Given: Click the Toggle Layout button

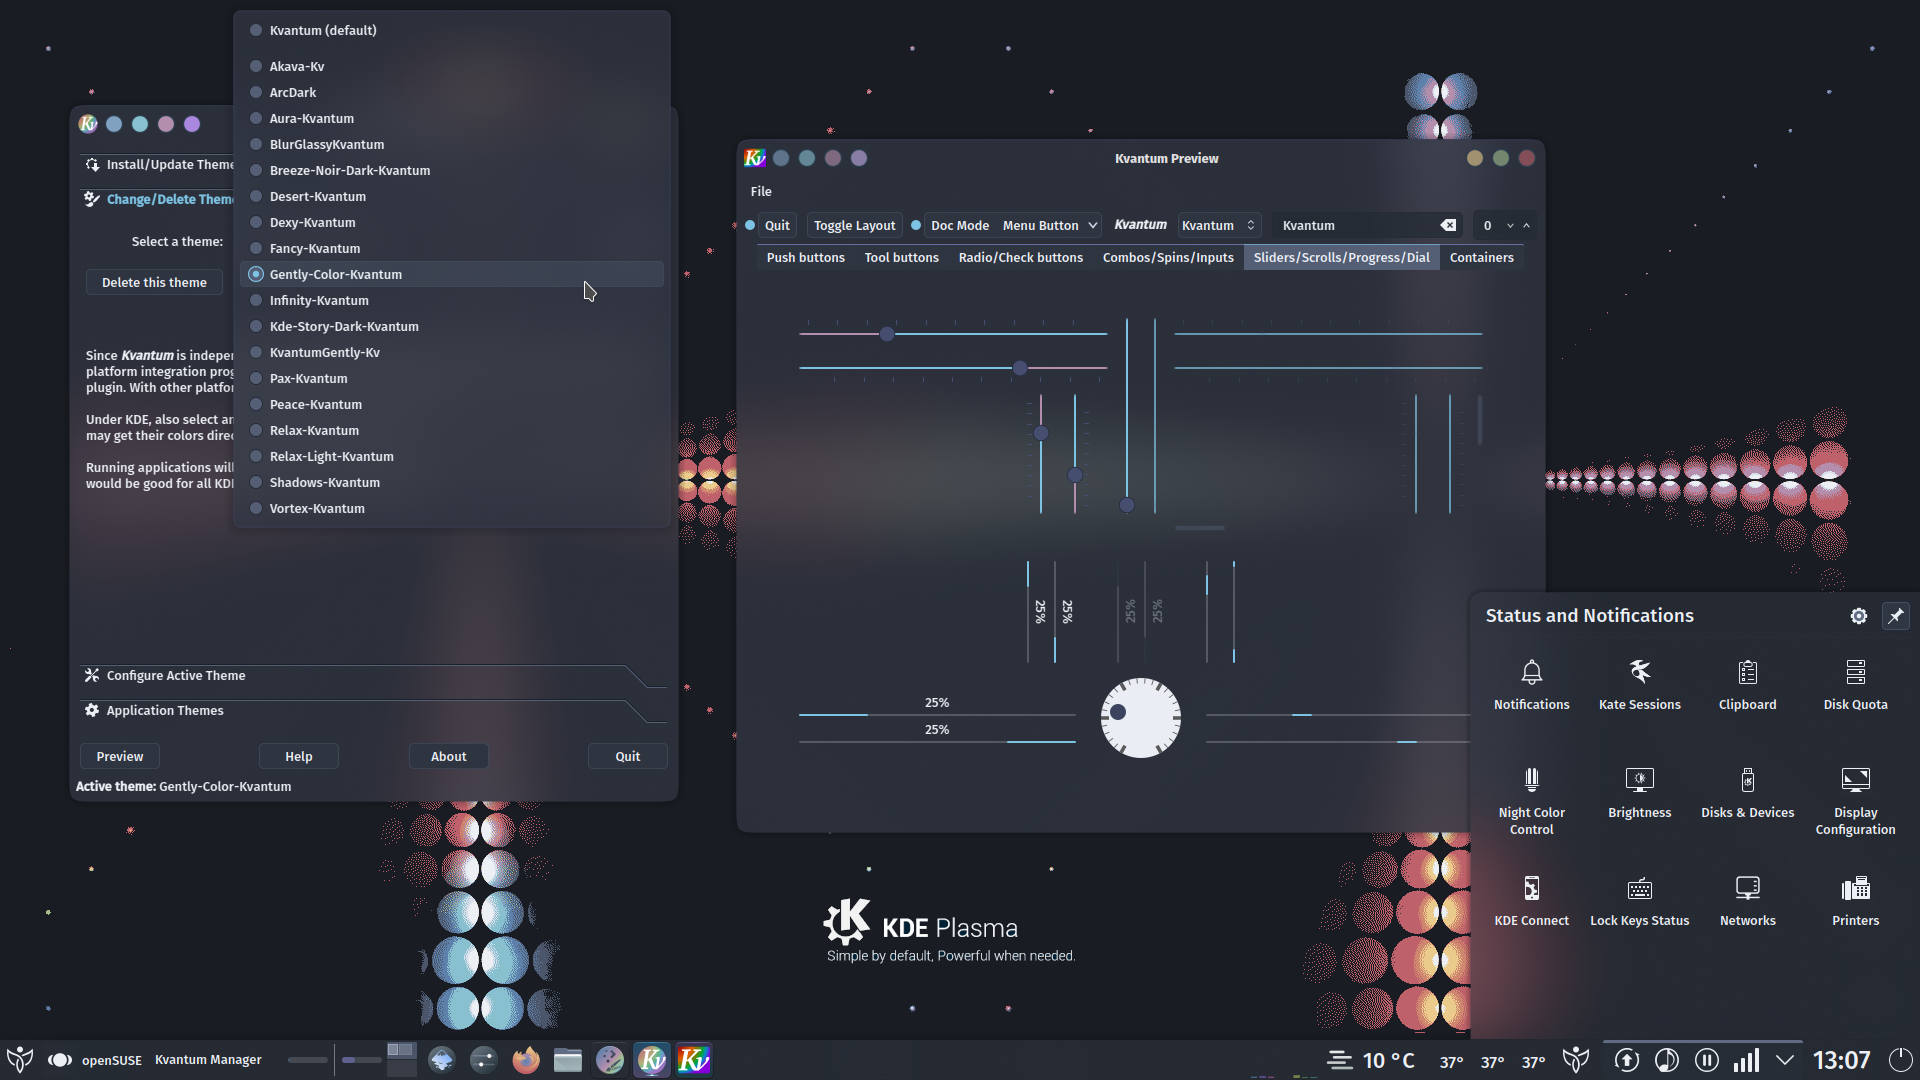Looking at the screenshot, I should tap(854, 226).
